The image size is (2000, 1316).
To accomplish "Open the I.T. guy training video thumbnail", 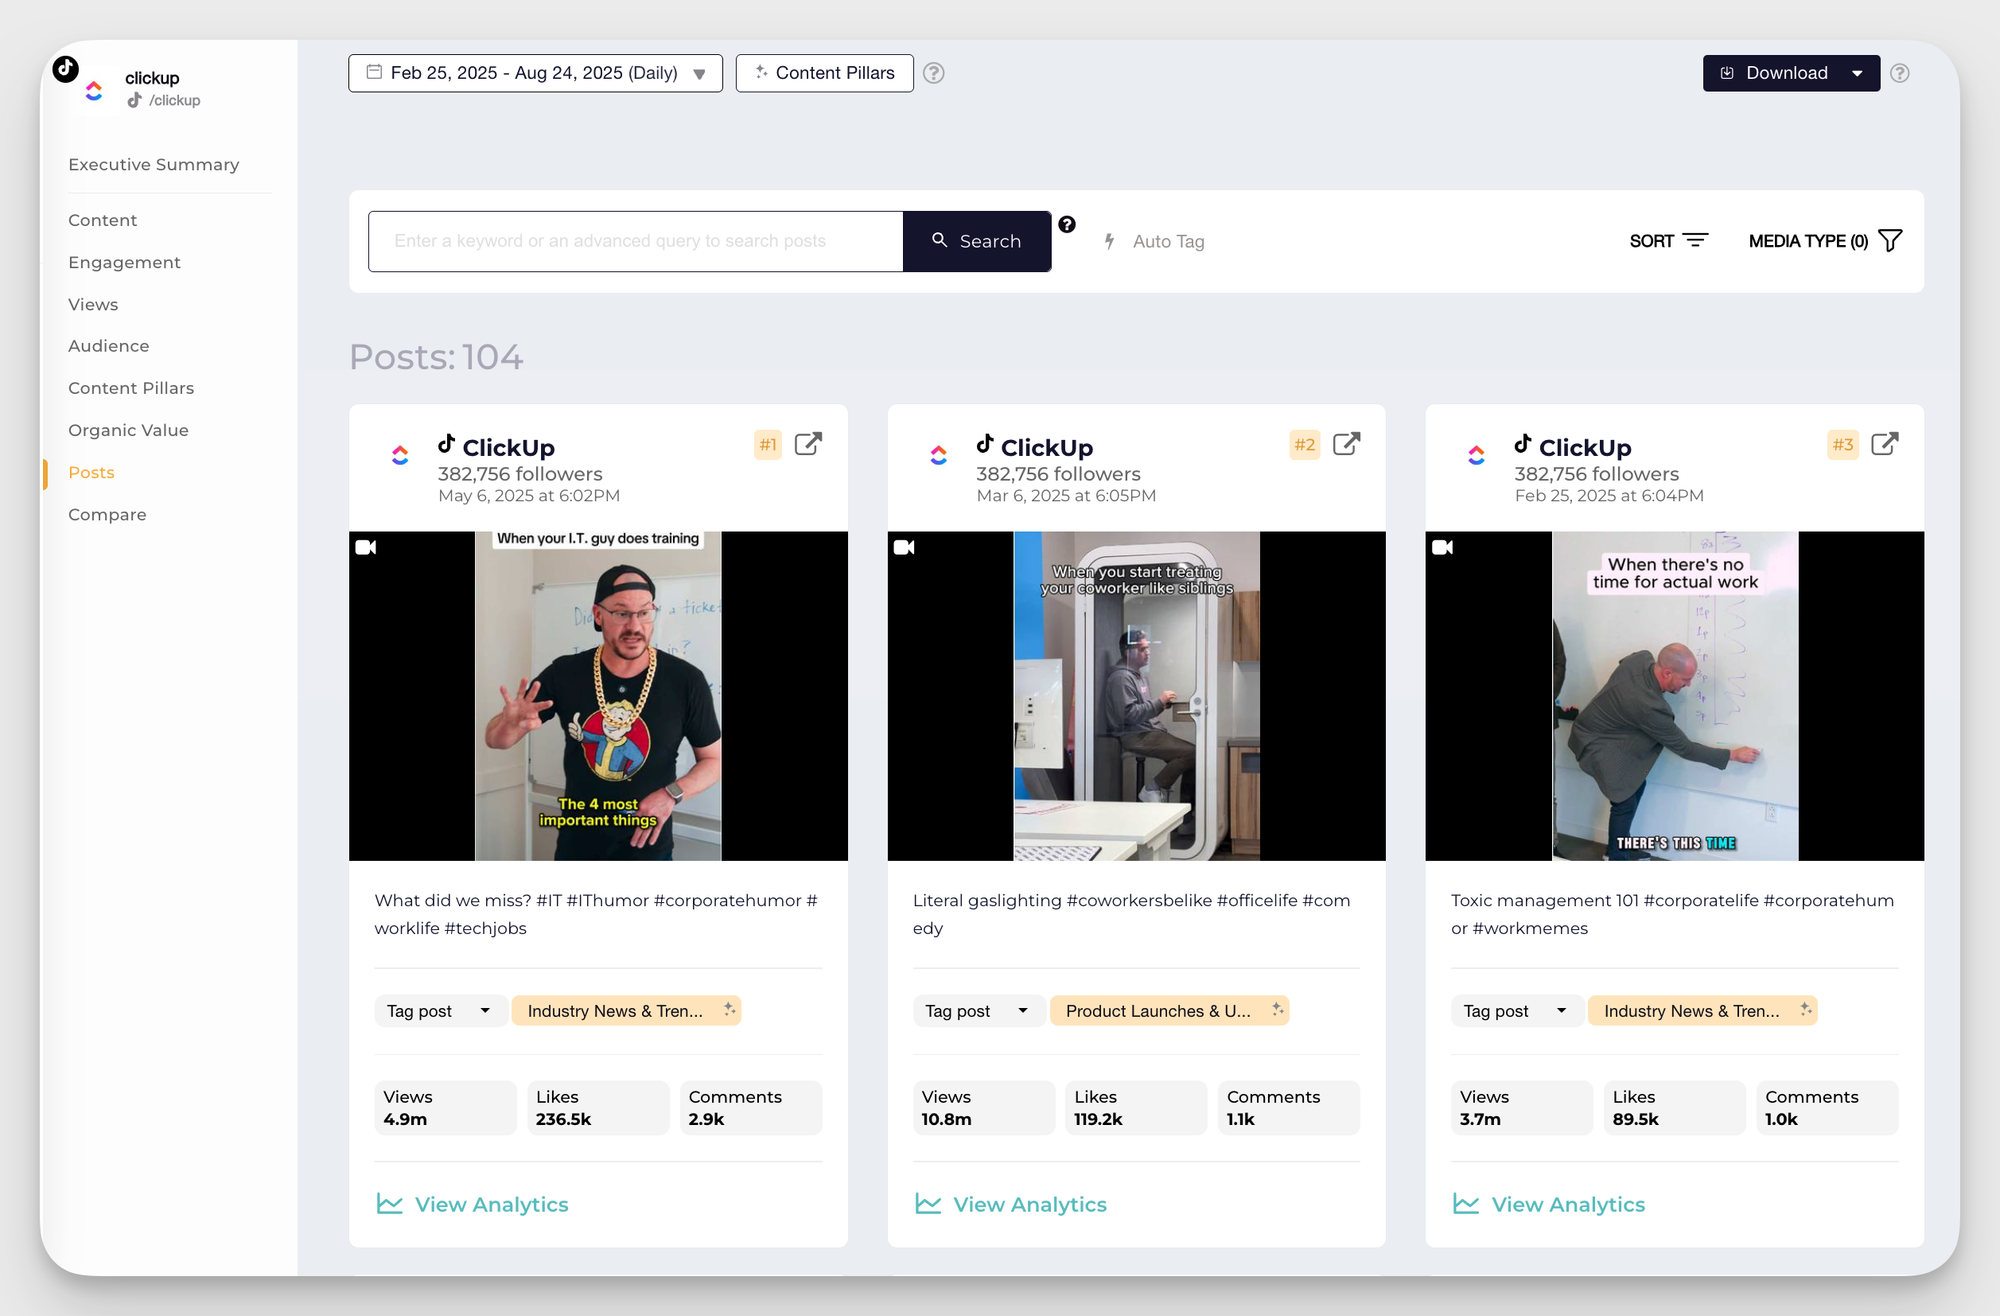I will (598, 695).
